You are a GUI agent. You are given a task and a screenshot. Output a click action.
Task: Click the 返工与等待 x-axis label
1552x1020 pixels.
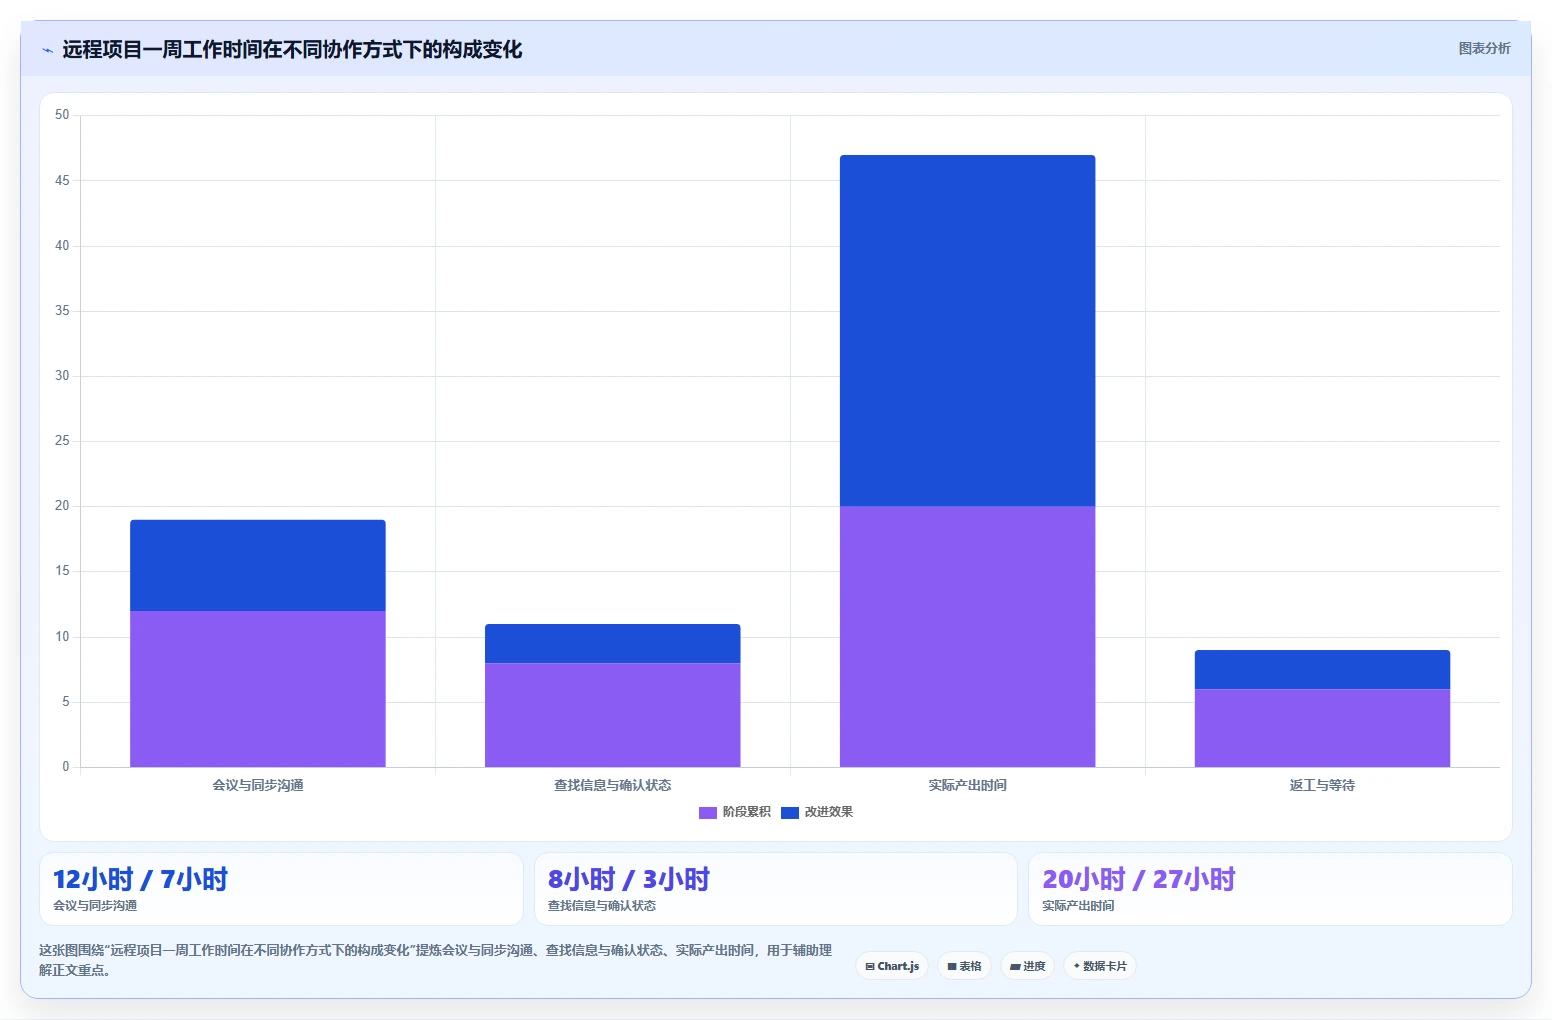1322,785
